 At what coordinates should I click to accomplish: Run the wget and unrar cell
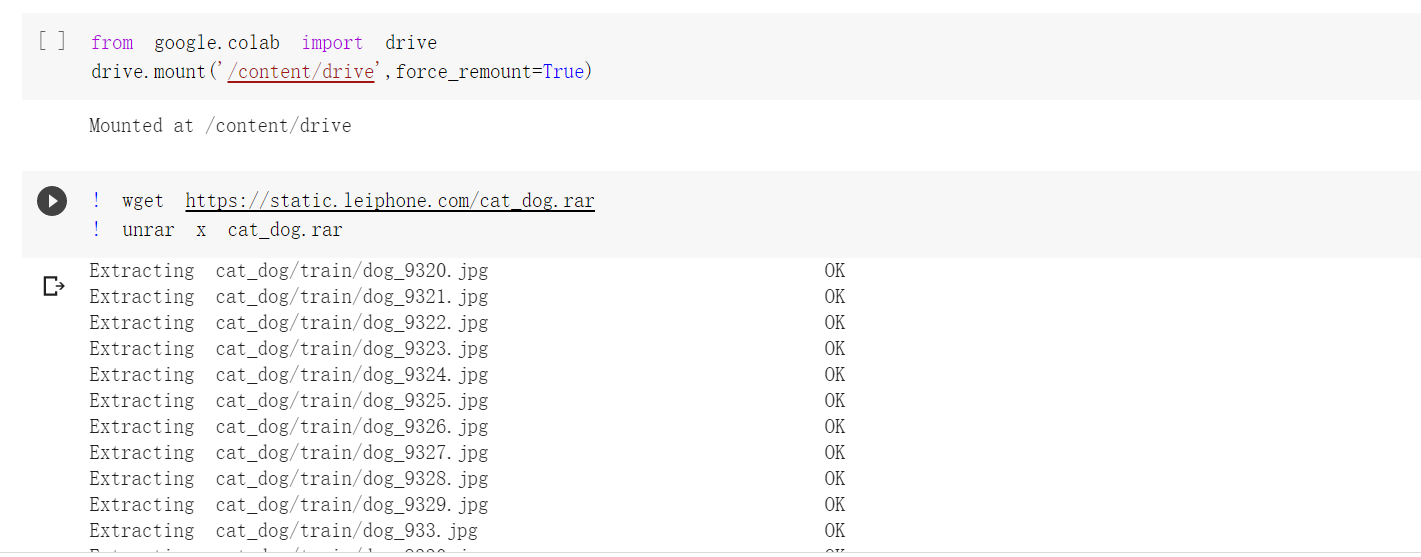52,201
